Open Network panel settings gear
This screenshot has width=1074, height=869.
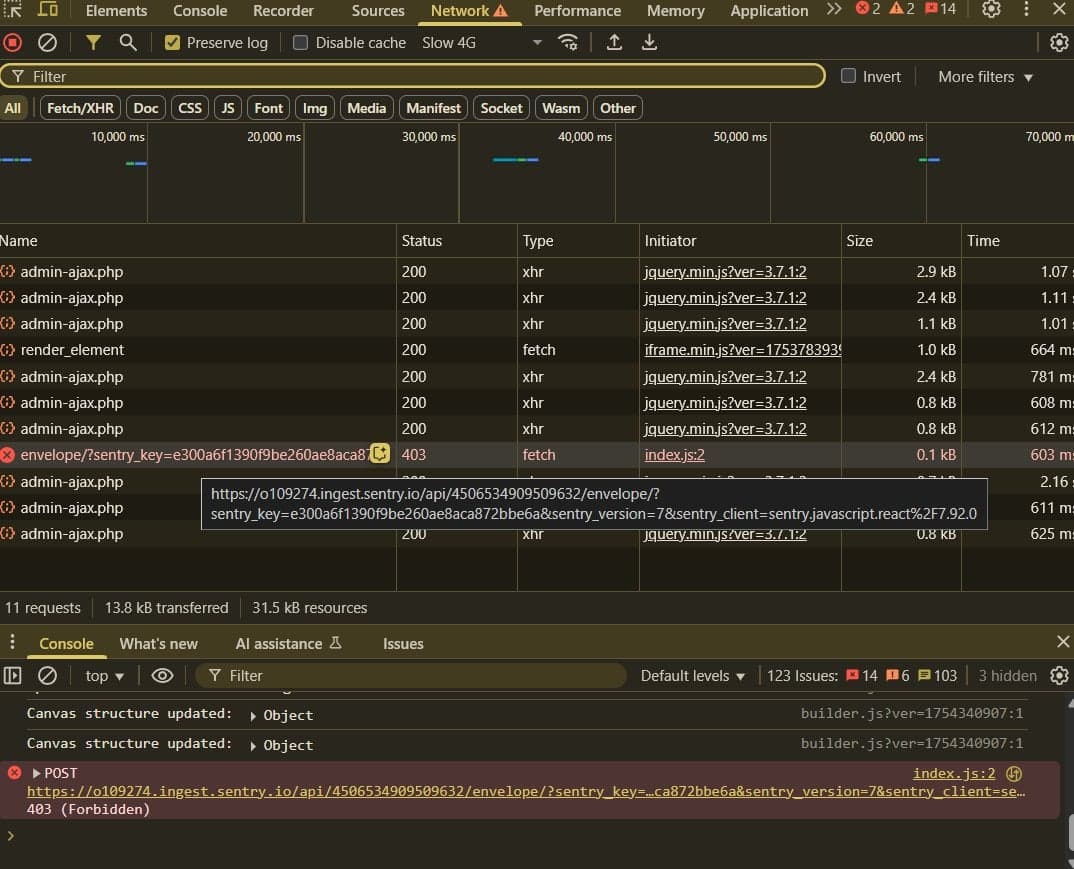(x=1059, y=42)
